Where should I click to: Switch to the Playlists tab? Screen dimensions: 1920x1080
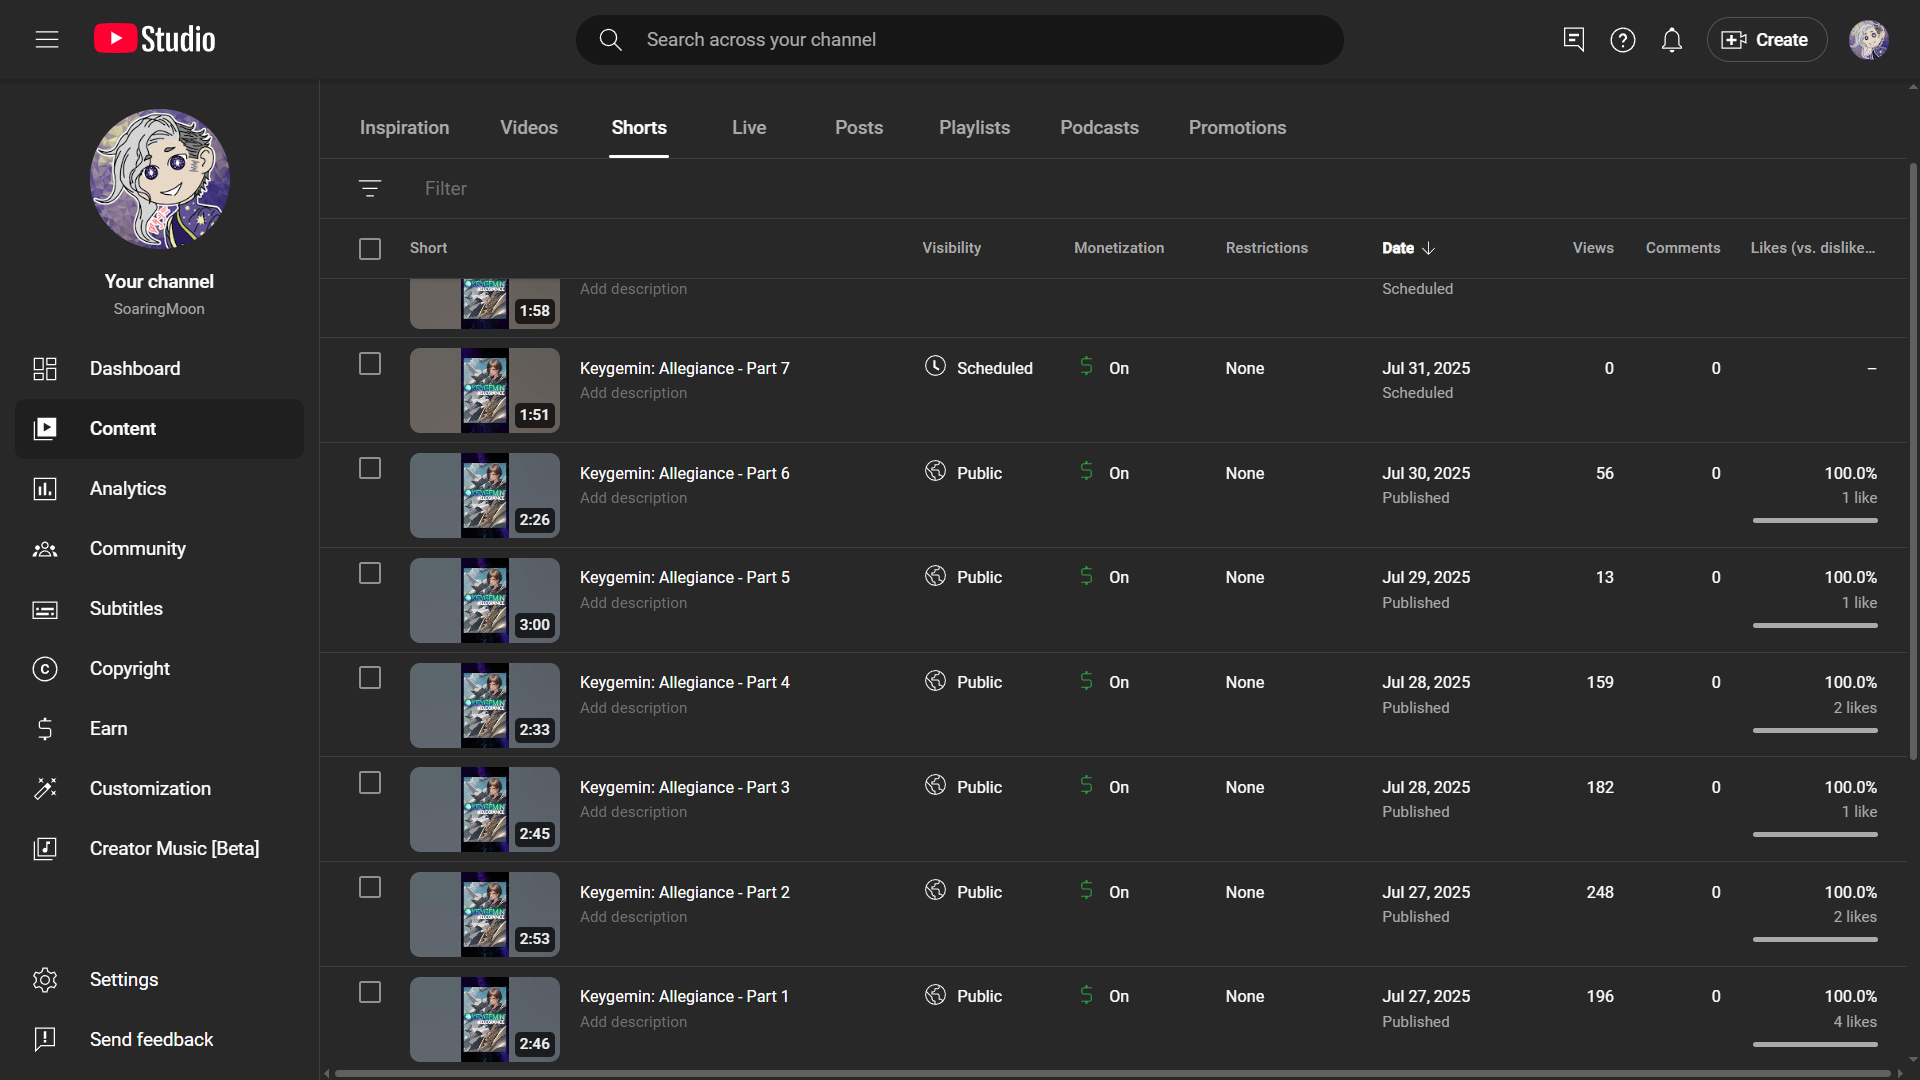(x=974, y=127)
